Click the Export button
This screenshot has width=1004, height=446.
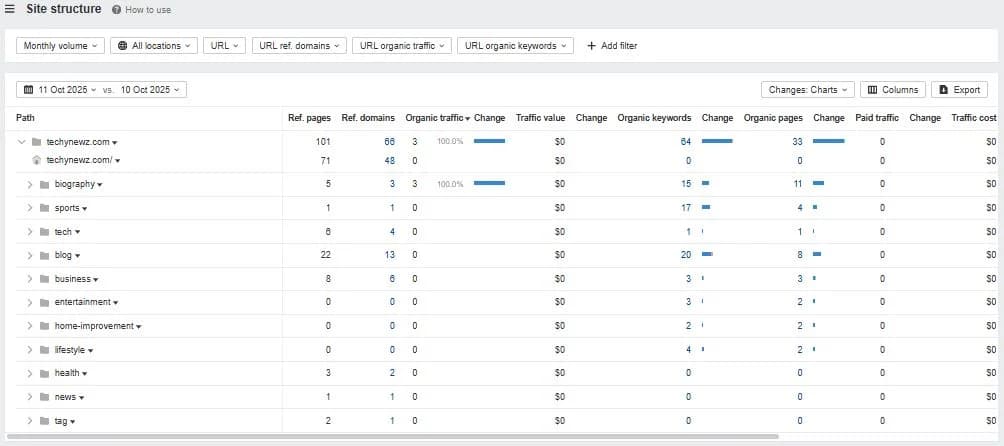coord(959,90)
